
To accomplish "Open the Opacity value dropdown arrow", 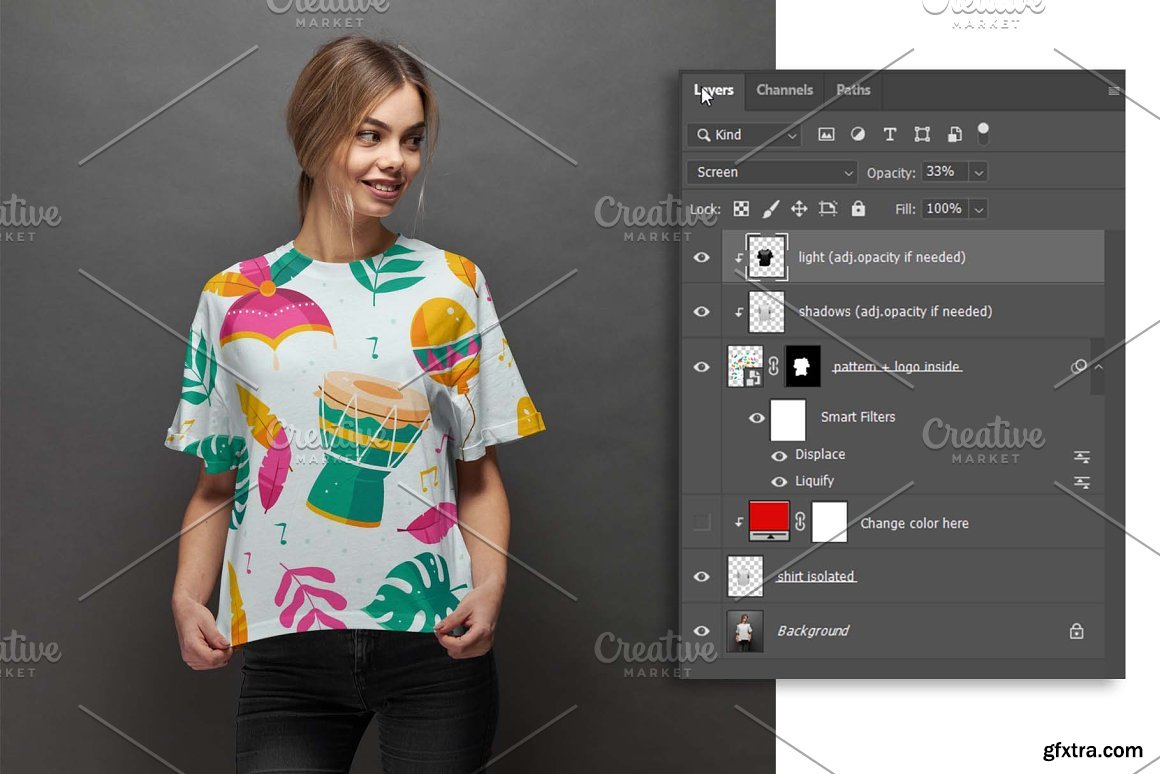I will [x=979, y=172].
